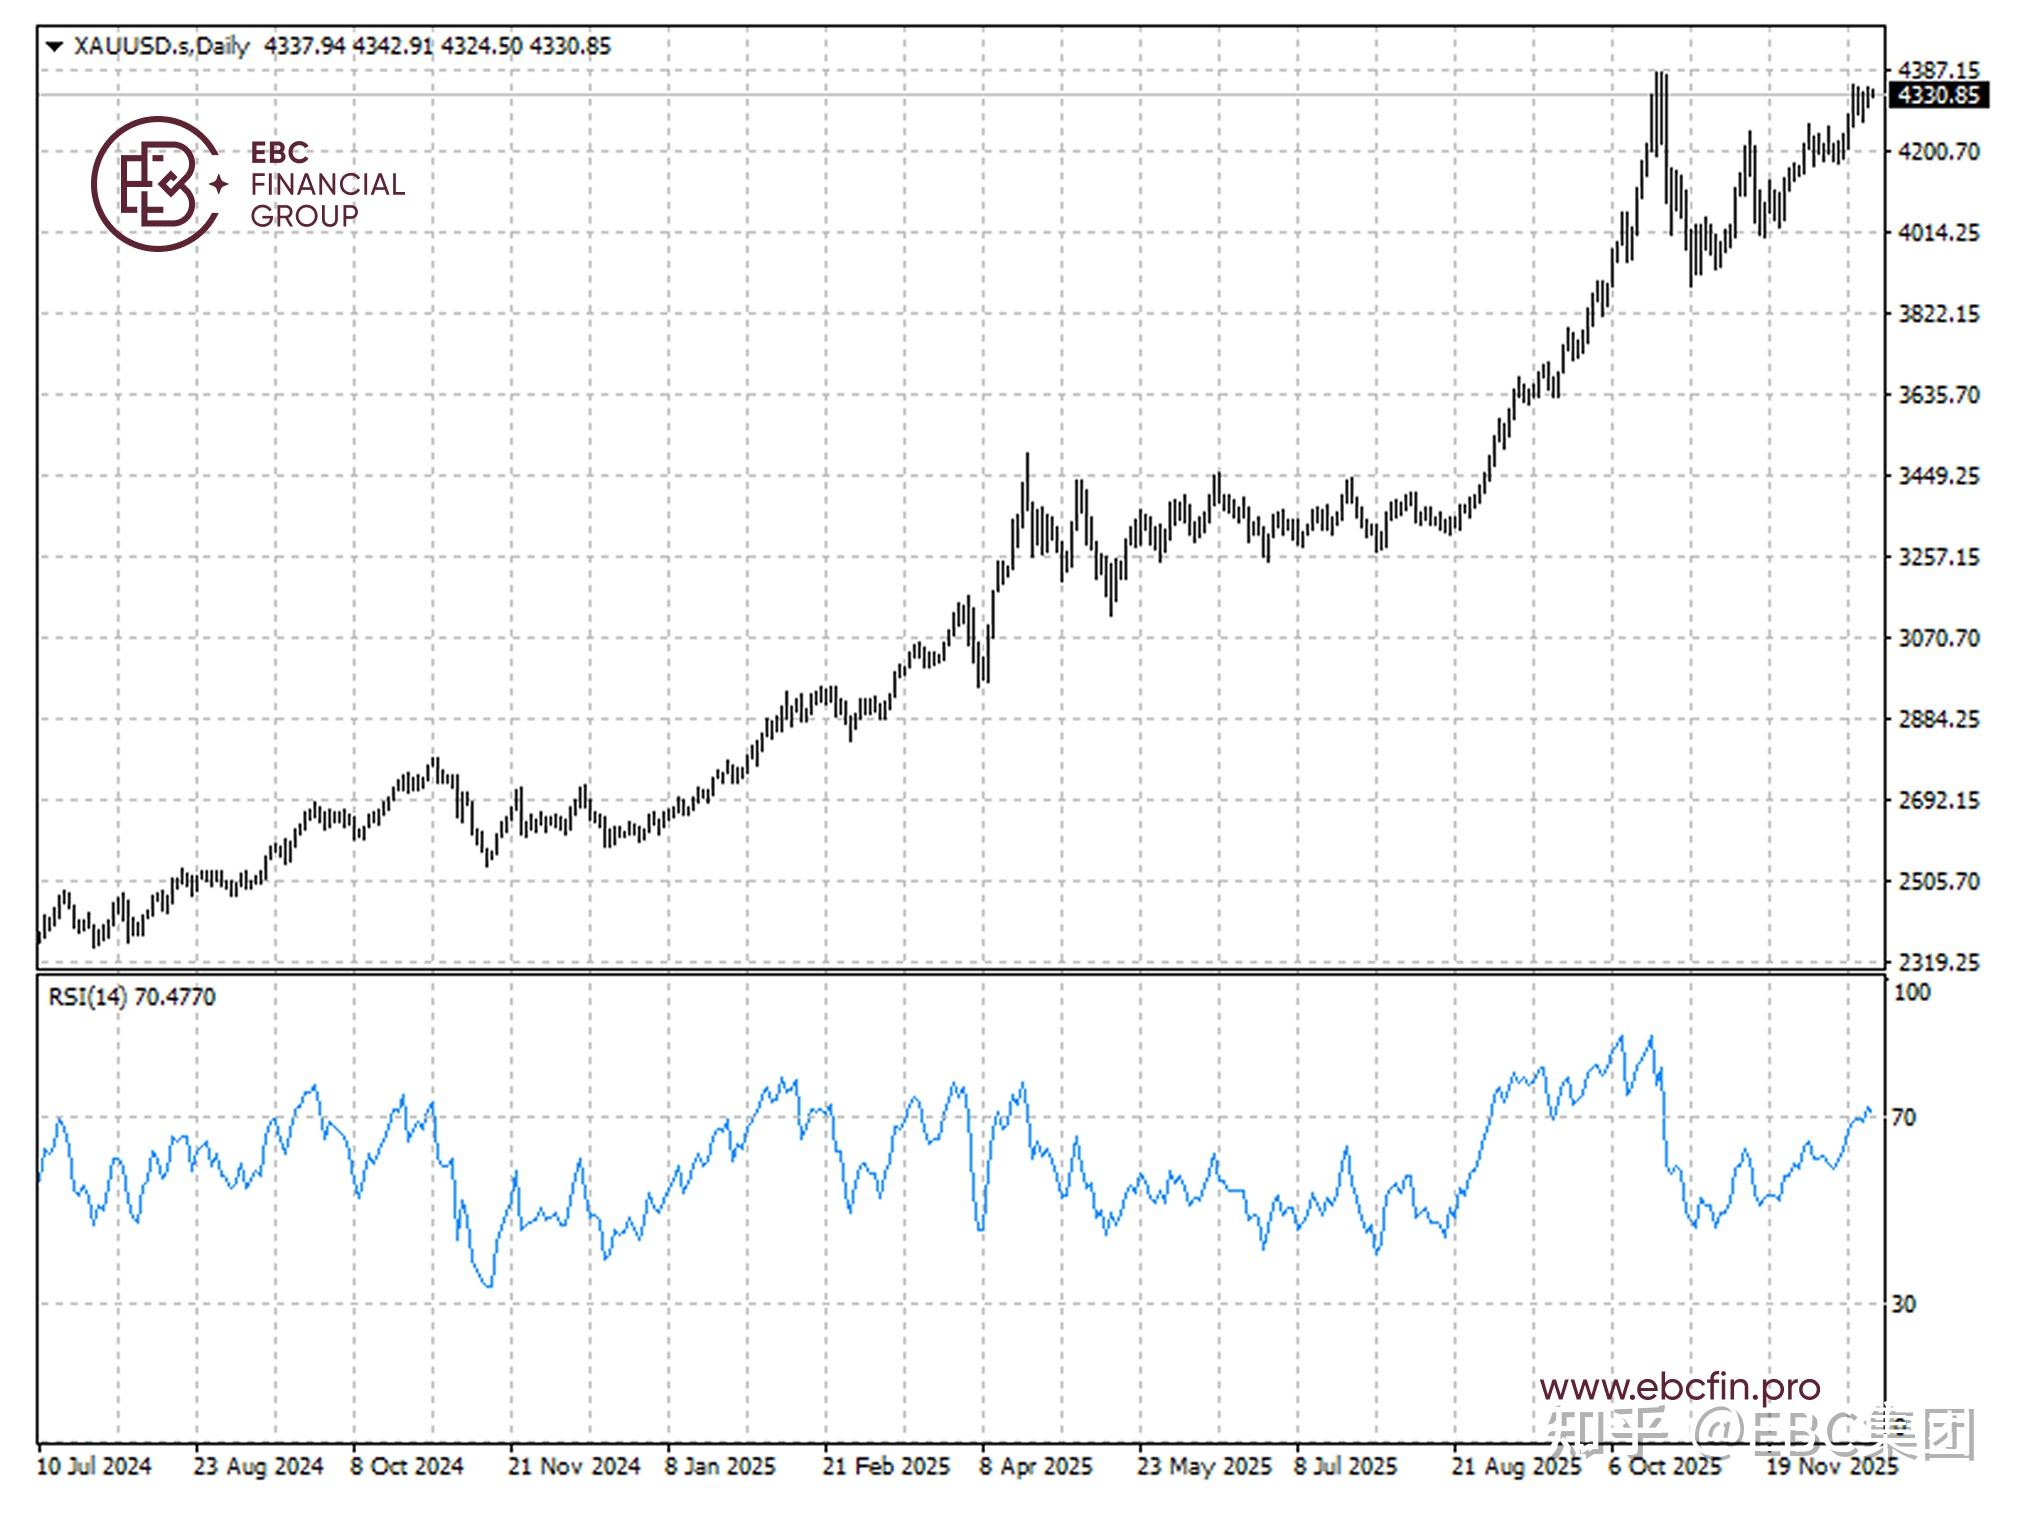The image size is (2028, 1514).
Task: Click the EBC circular logo icon
Action: point(155,184)
